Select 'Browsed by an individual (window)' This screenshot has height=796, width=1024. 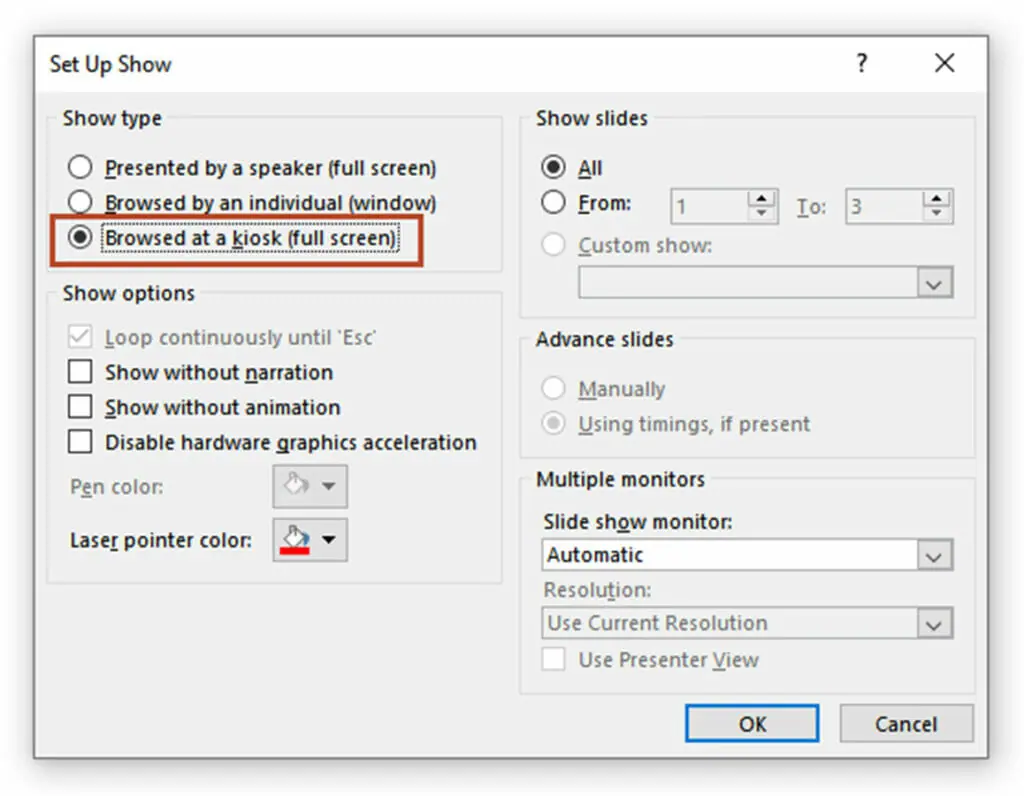click(80, 202)
